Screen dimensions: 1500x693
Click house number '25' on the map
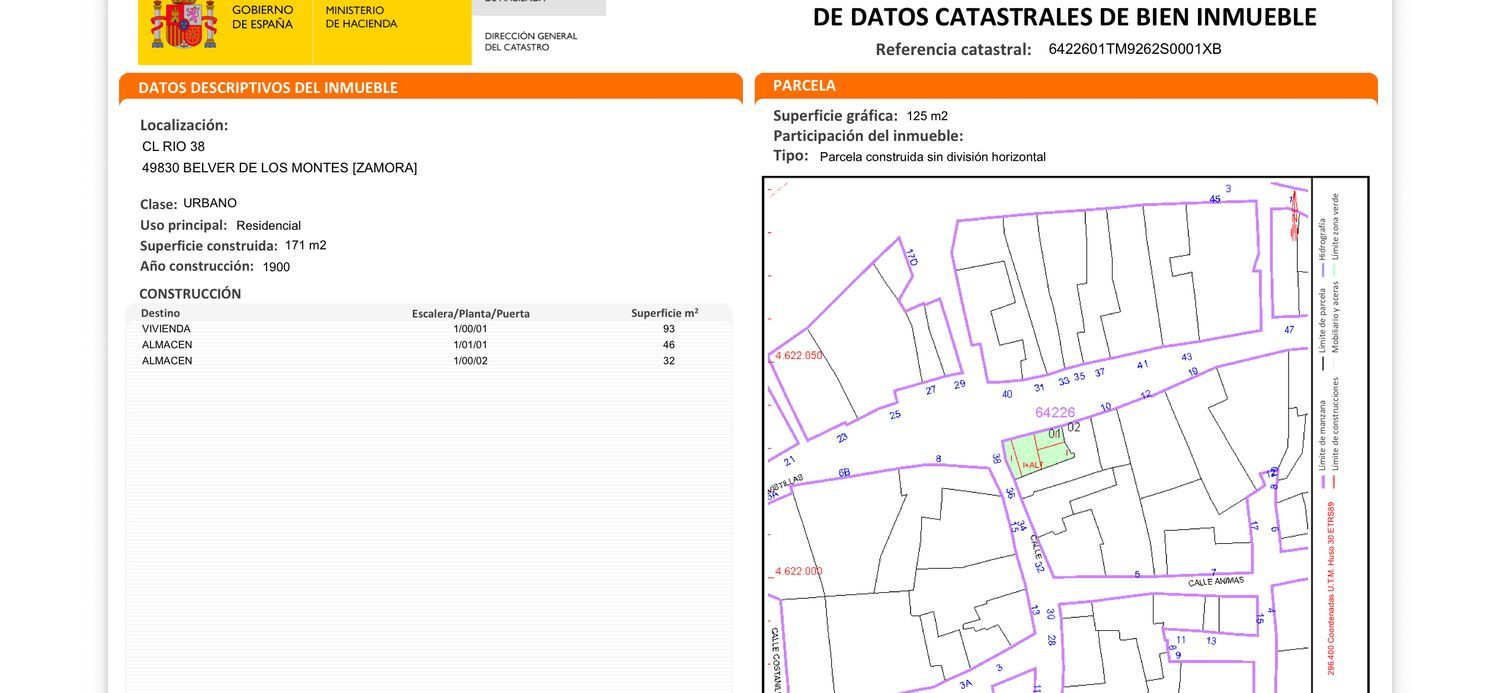tap(895, 414)
